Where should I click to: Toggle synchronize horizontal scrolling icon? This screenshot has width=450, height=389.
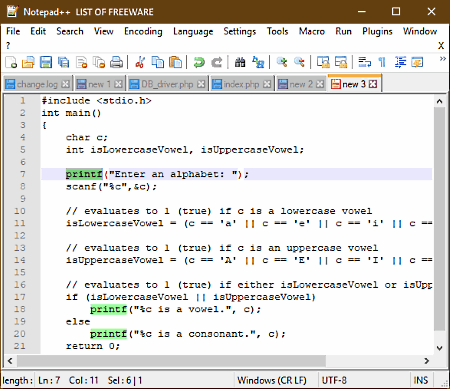pos(341,62)
